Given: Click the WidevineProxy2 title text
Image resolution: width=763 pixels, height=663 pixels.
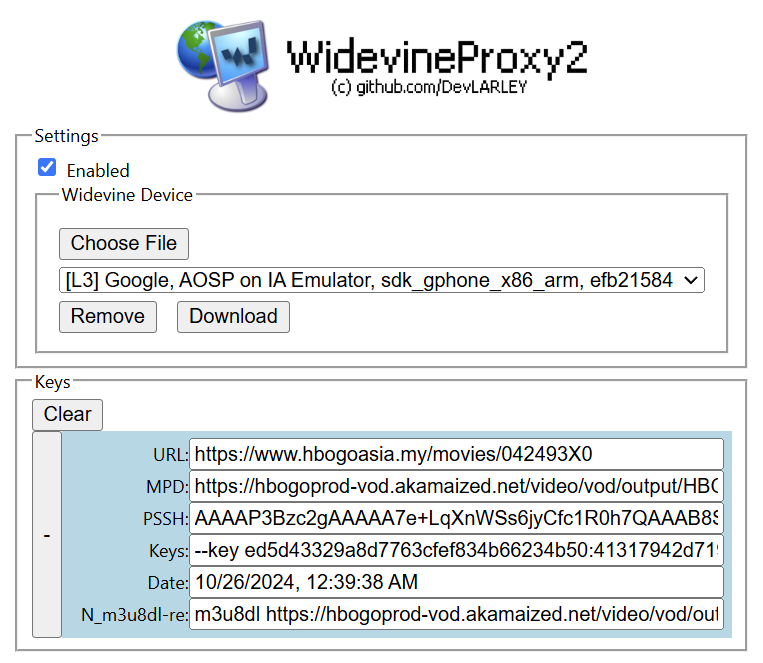Looking at the screenshot, I should (x=437, y=57).
